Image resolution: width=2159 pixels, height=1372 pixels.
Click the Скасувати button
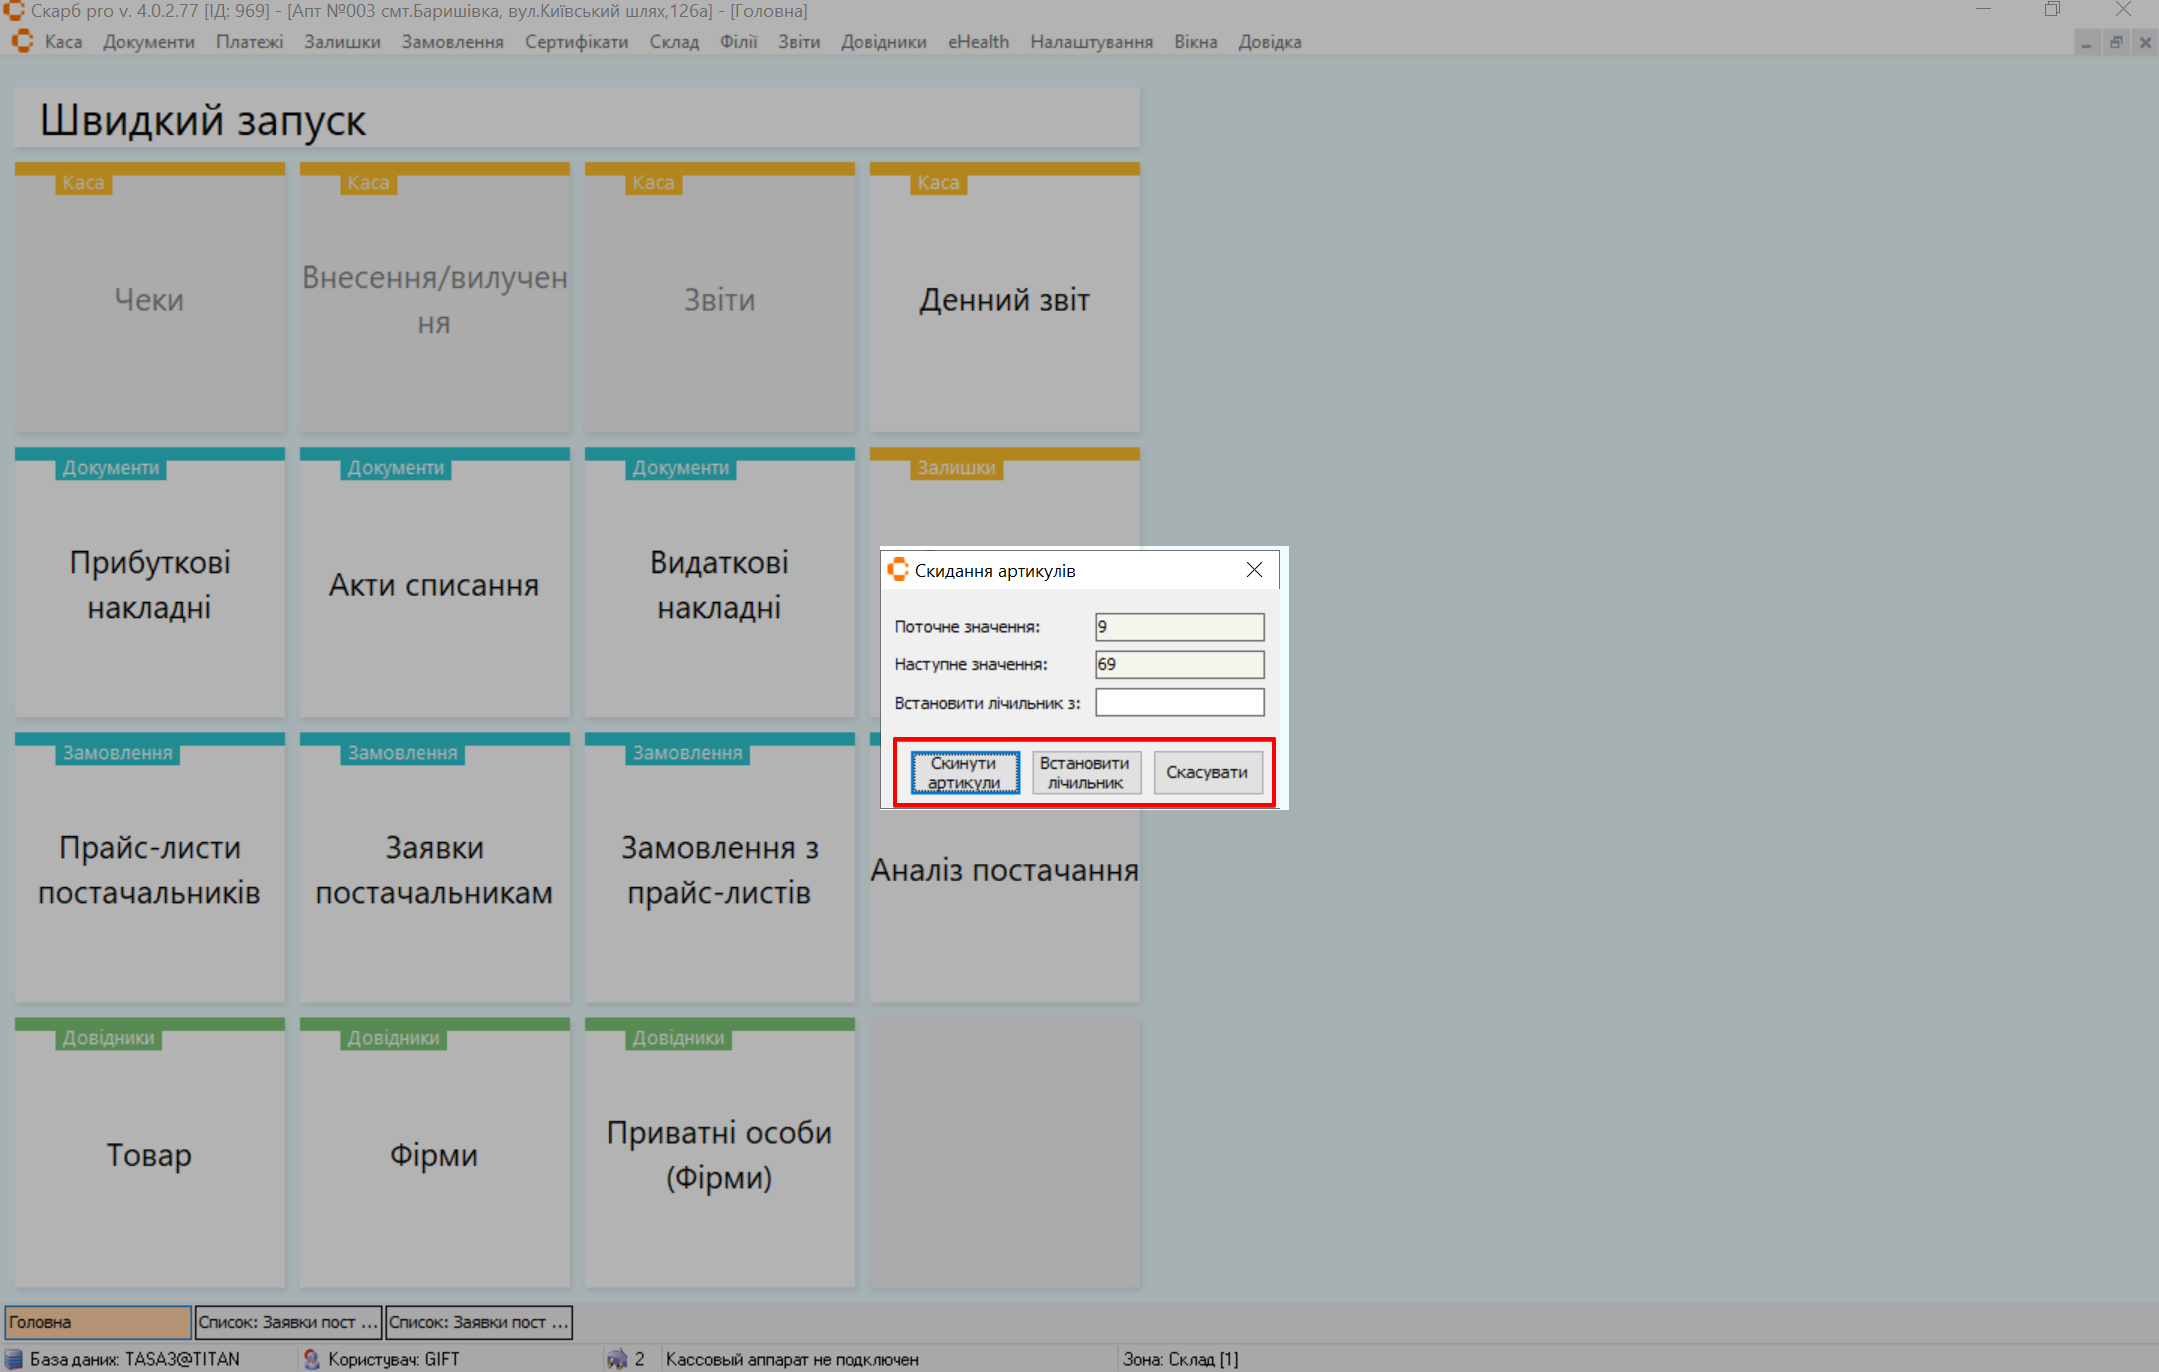pos(1207,773)
